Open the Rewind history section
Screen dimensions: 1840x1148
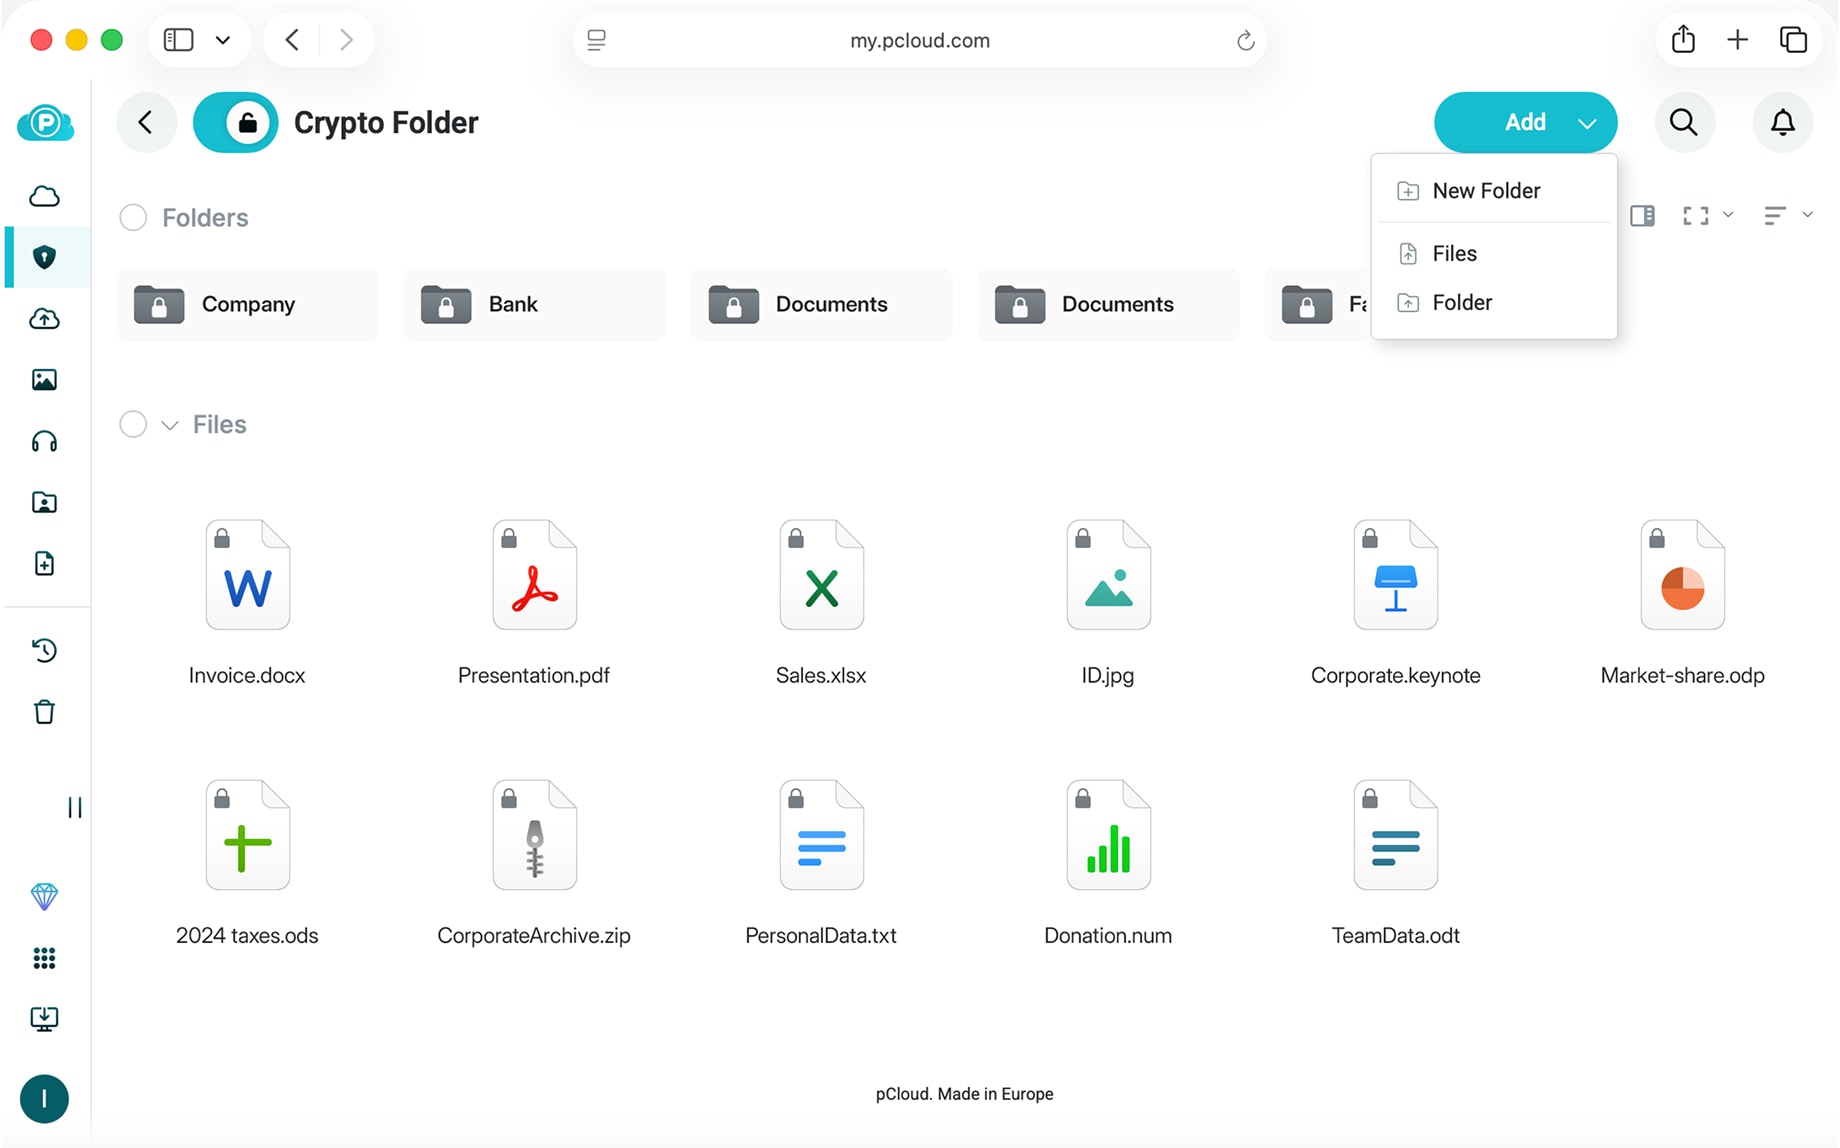(44, 651)
